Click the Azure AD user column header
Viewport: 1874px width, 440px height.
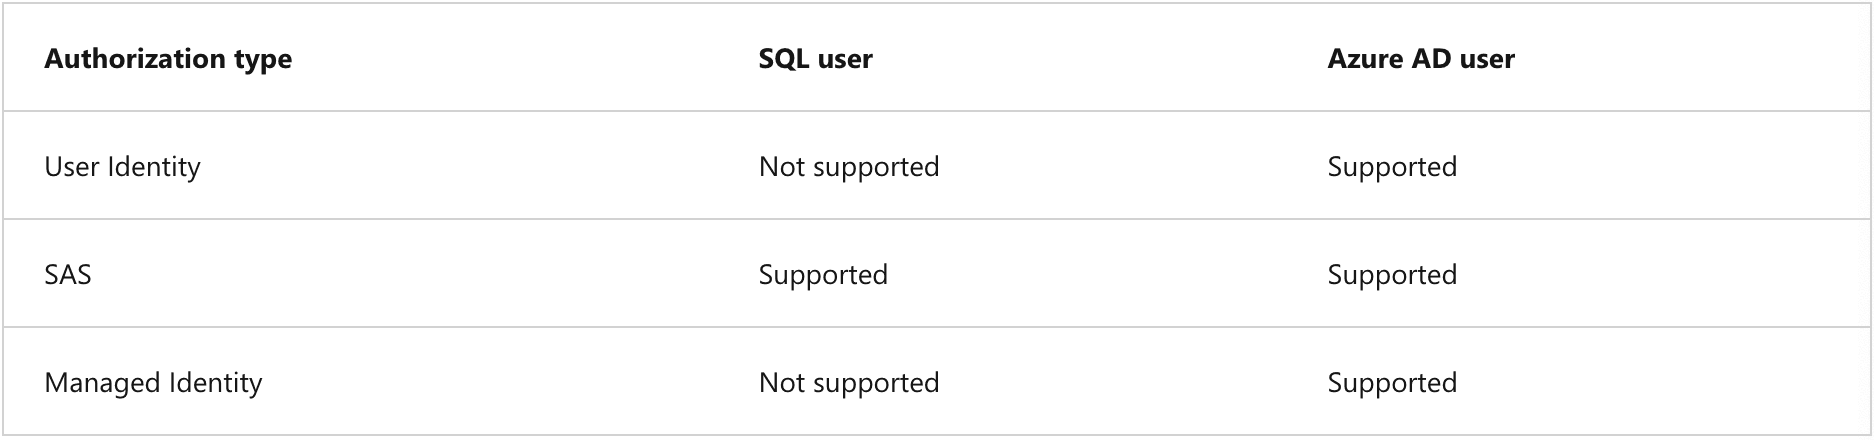click(1420, 59)
